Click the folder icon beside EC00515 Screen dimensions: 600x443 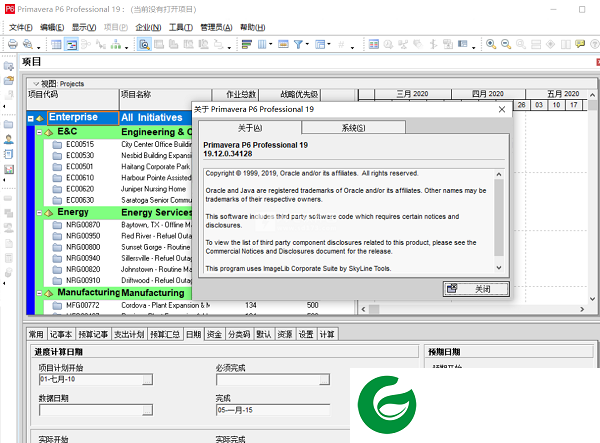coord(57,145)
